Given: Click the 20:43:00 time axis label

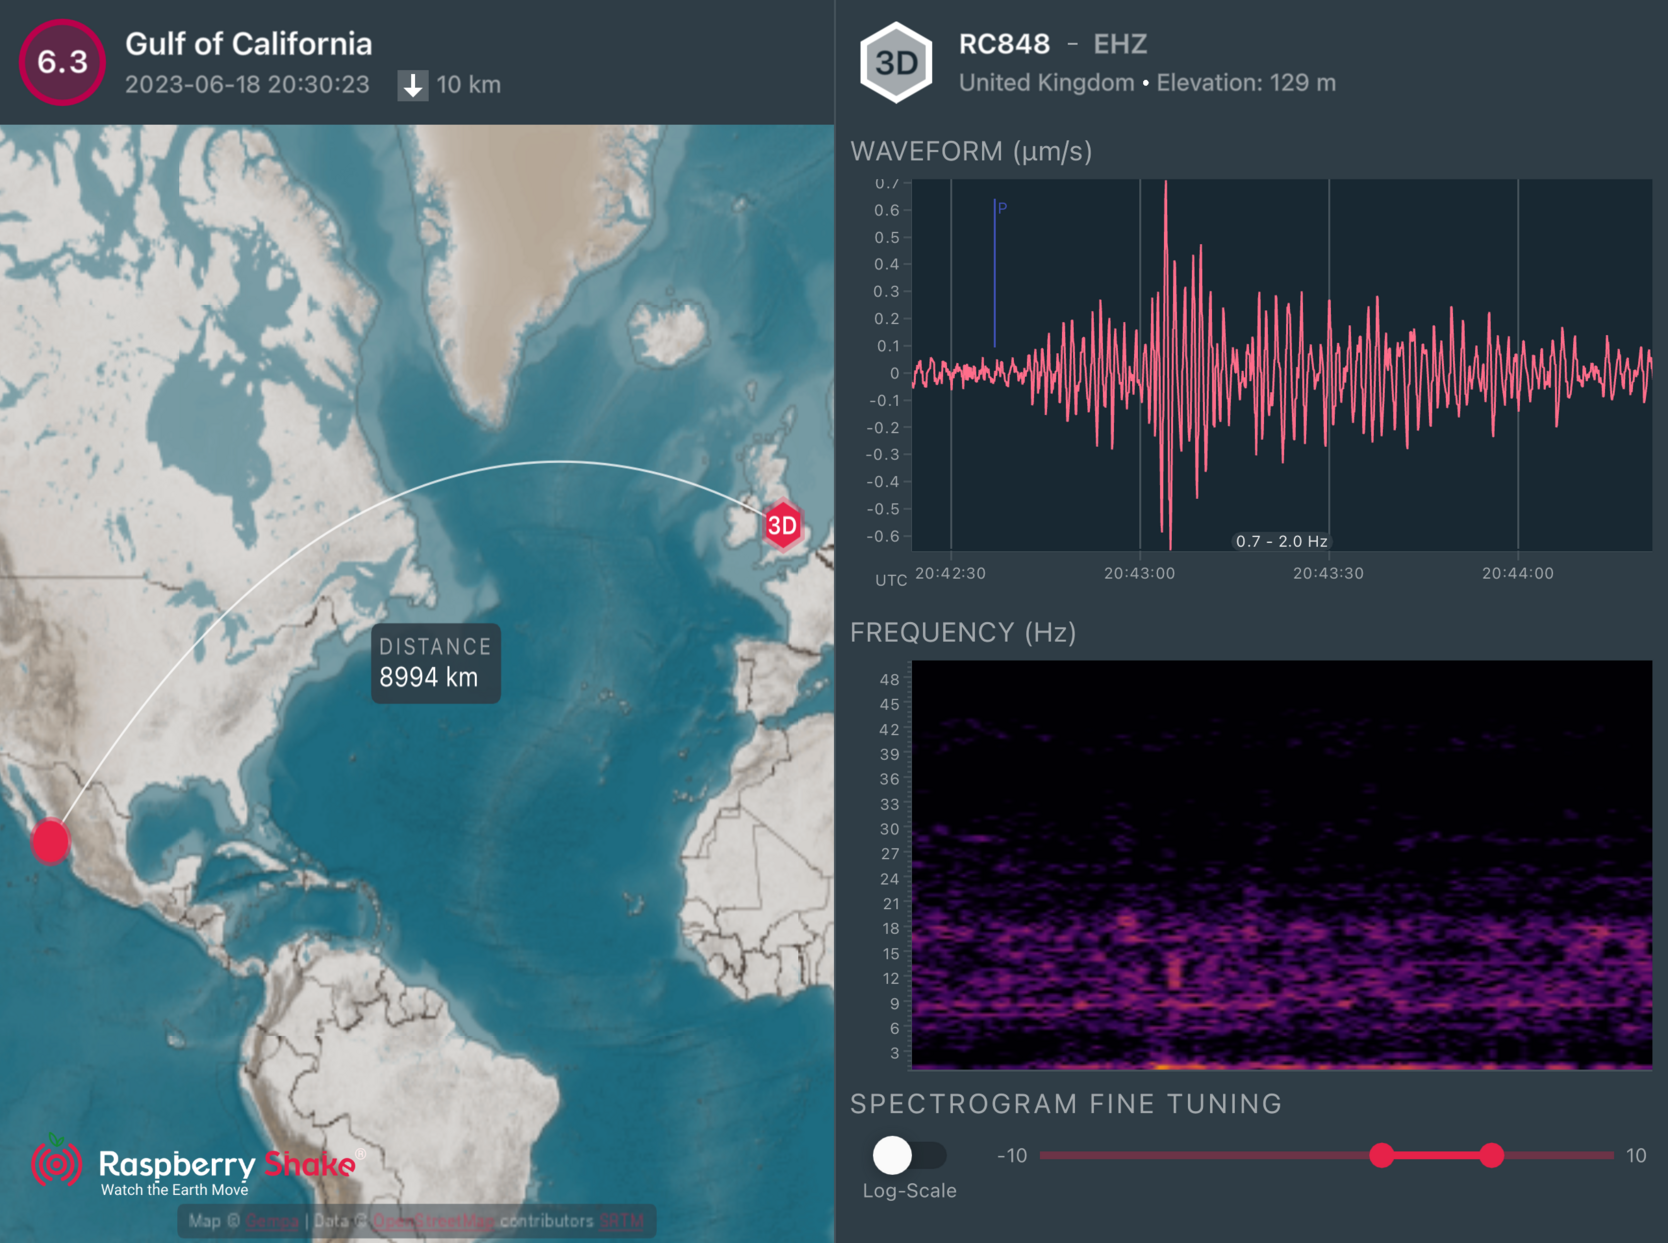Looking at the screenshot, I should click(x=1139, y=573).
